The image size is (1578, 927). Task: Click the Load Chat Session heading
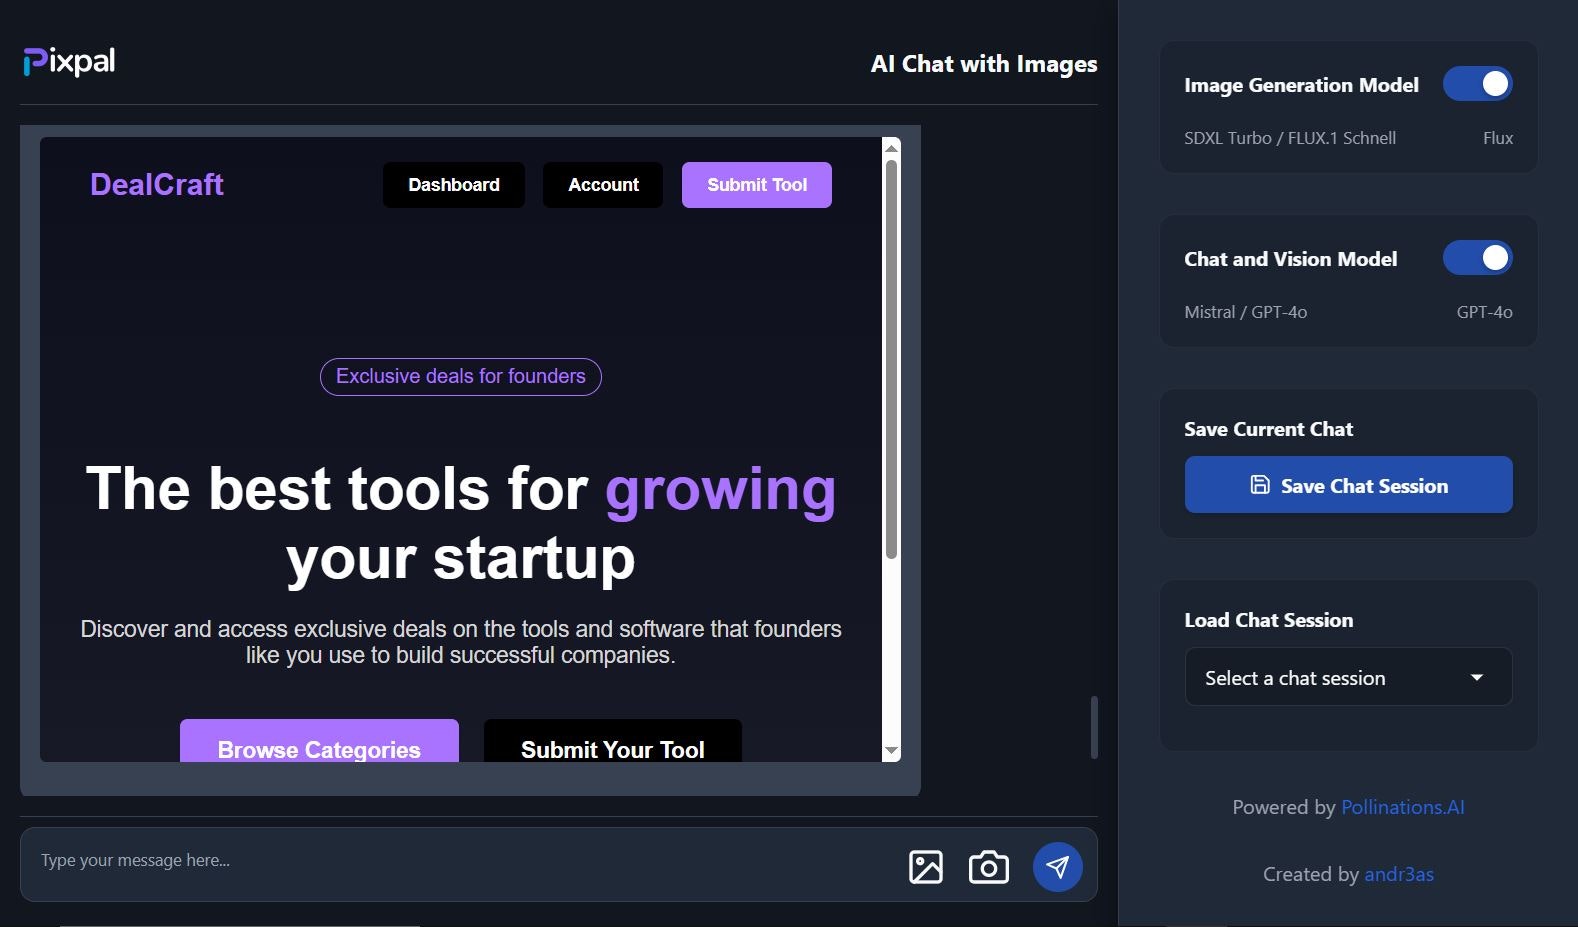tap(1268, 620)
